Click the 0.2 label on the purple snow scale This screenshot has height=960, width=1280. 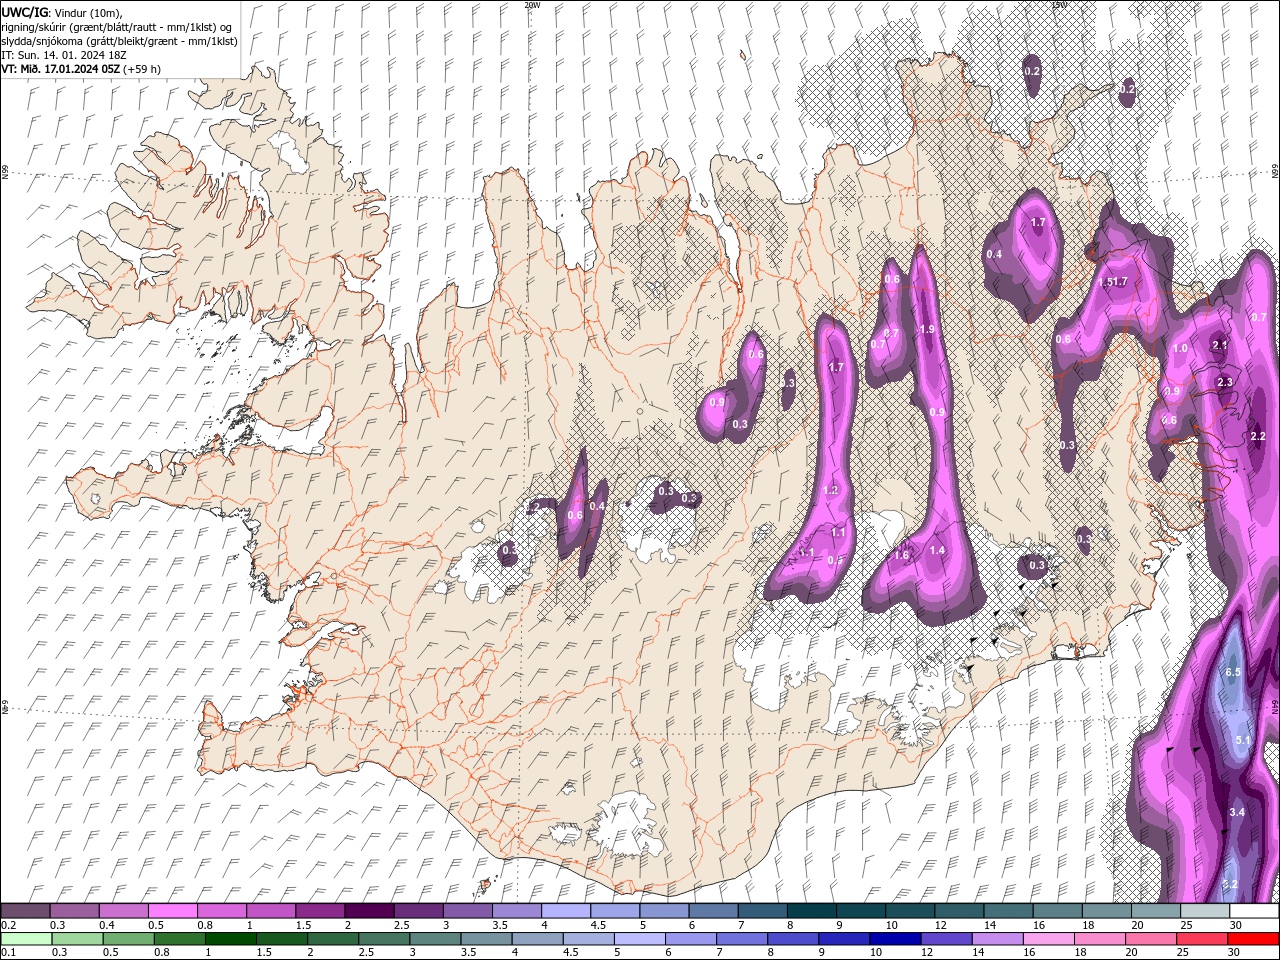coord(8,925)
